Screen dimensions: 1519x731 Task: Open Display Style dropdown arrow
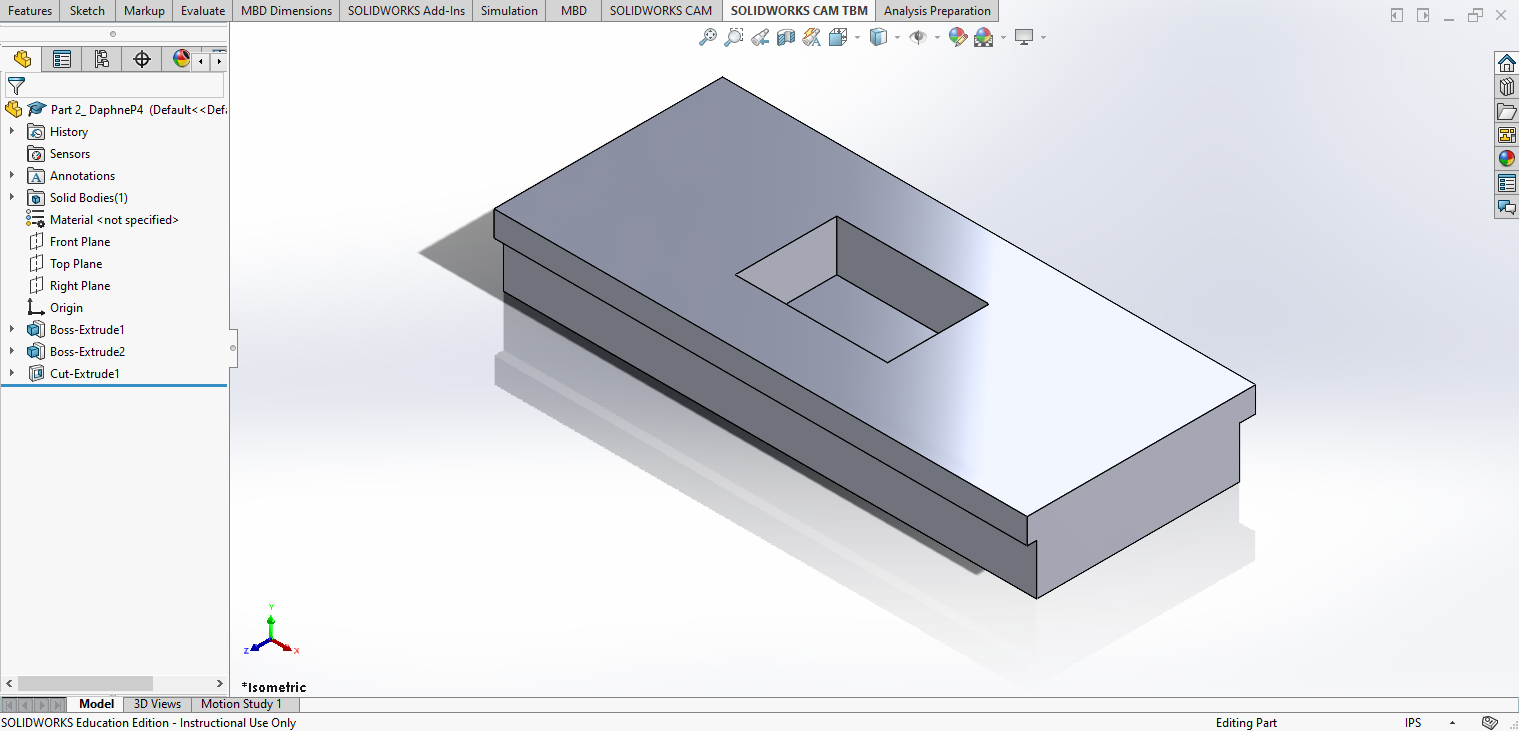coord(897,38)
